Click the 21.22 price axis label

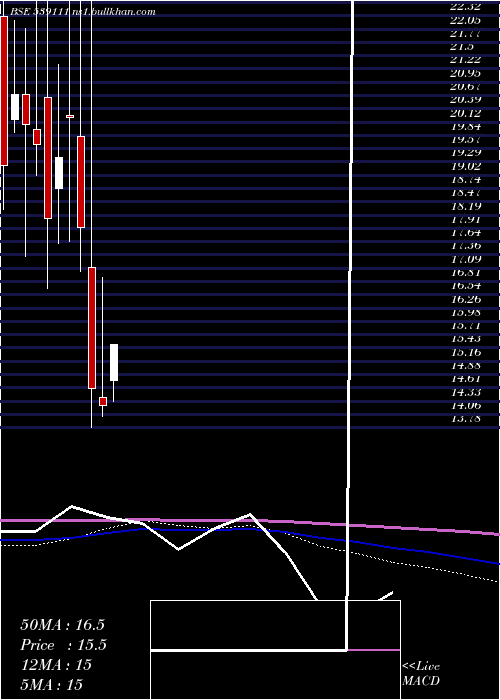pos(466,59)
